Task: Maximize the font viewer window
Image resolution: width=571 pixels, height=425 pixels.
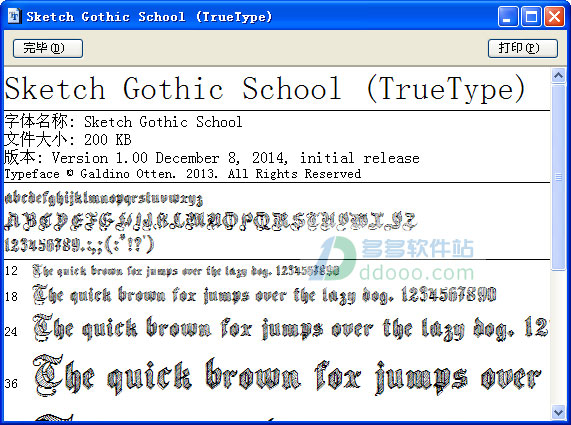Action: (531, 16)
